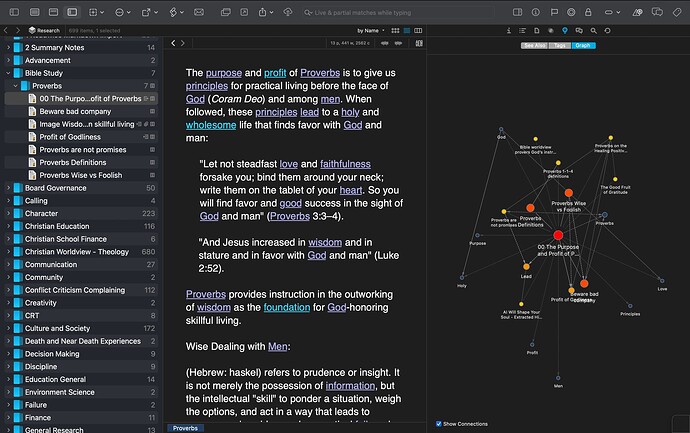The image size is (690, 433).
Task: Click the blue group icon next to Character
Action: click(x=17, y=213)
